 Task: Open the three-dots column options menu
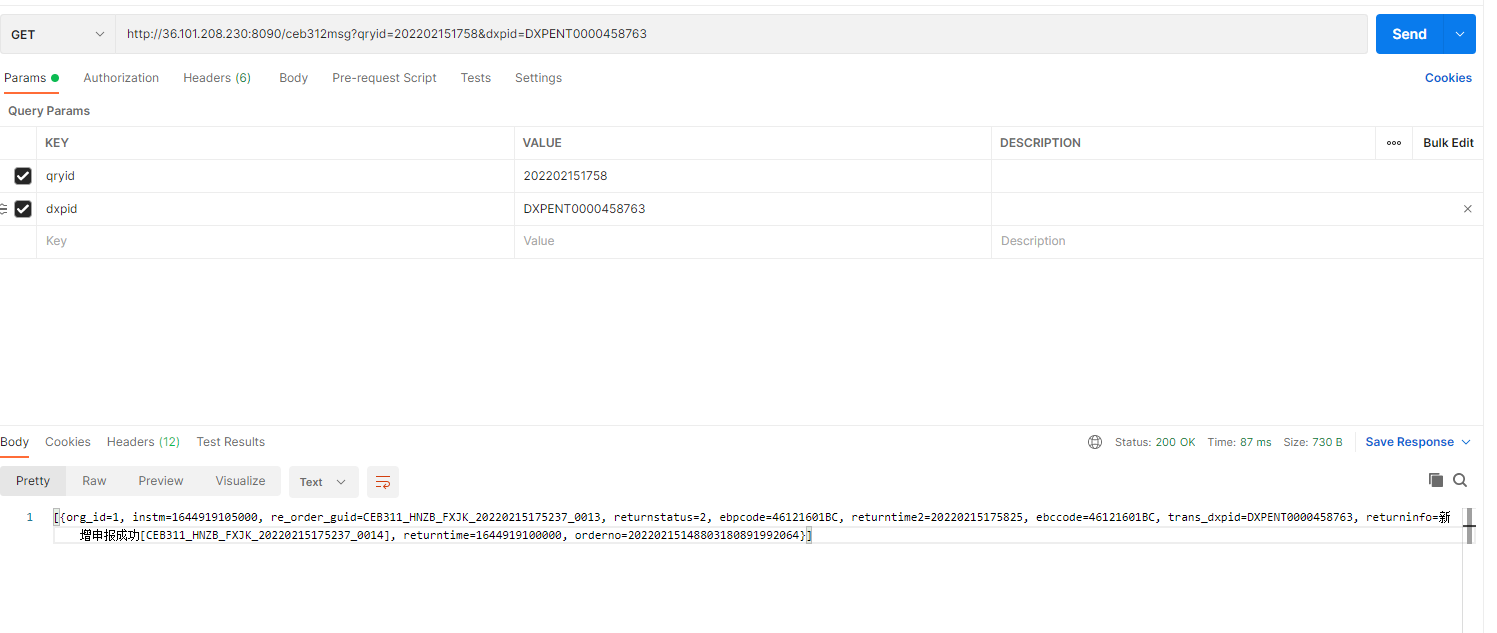[1394, 143]
